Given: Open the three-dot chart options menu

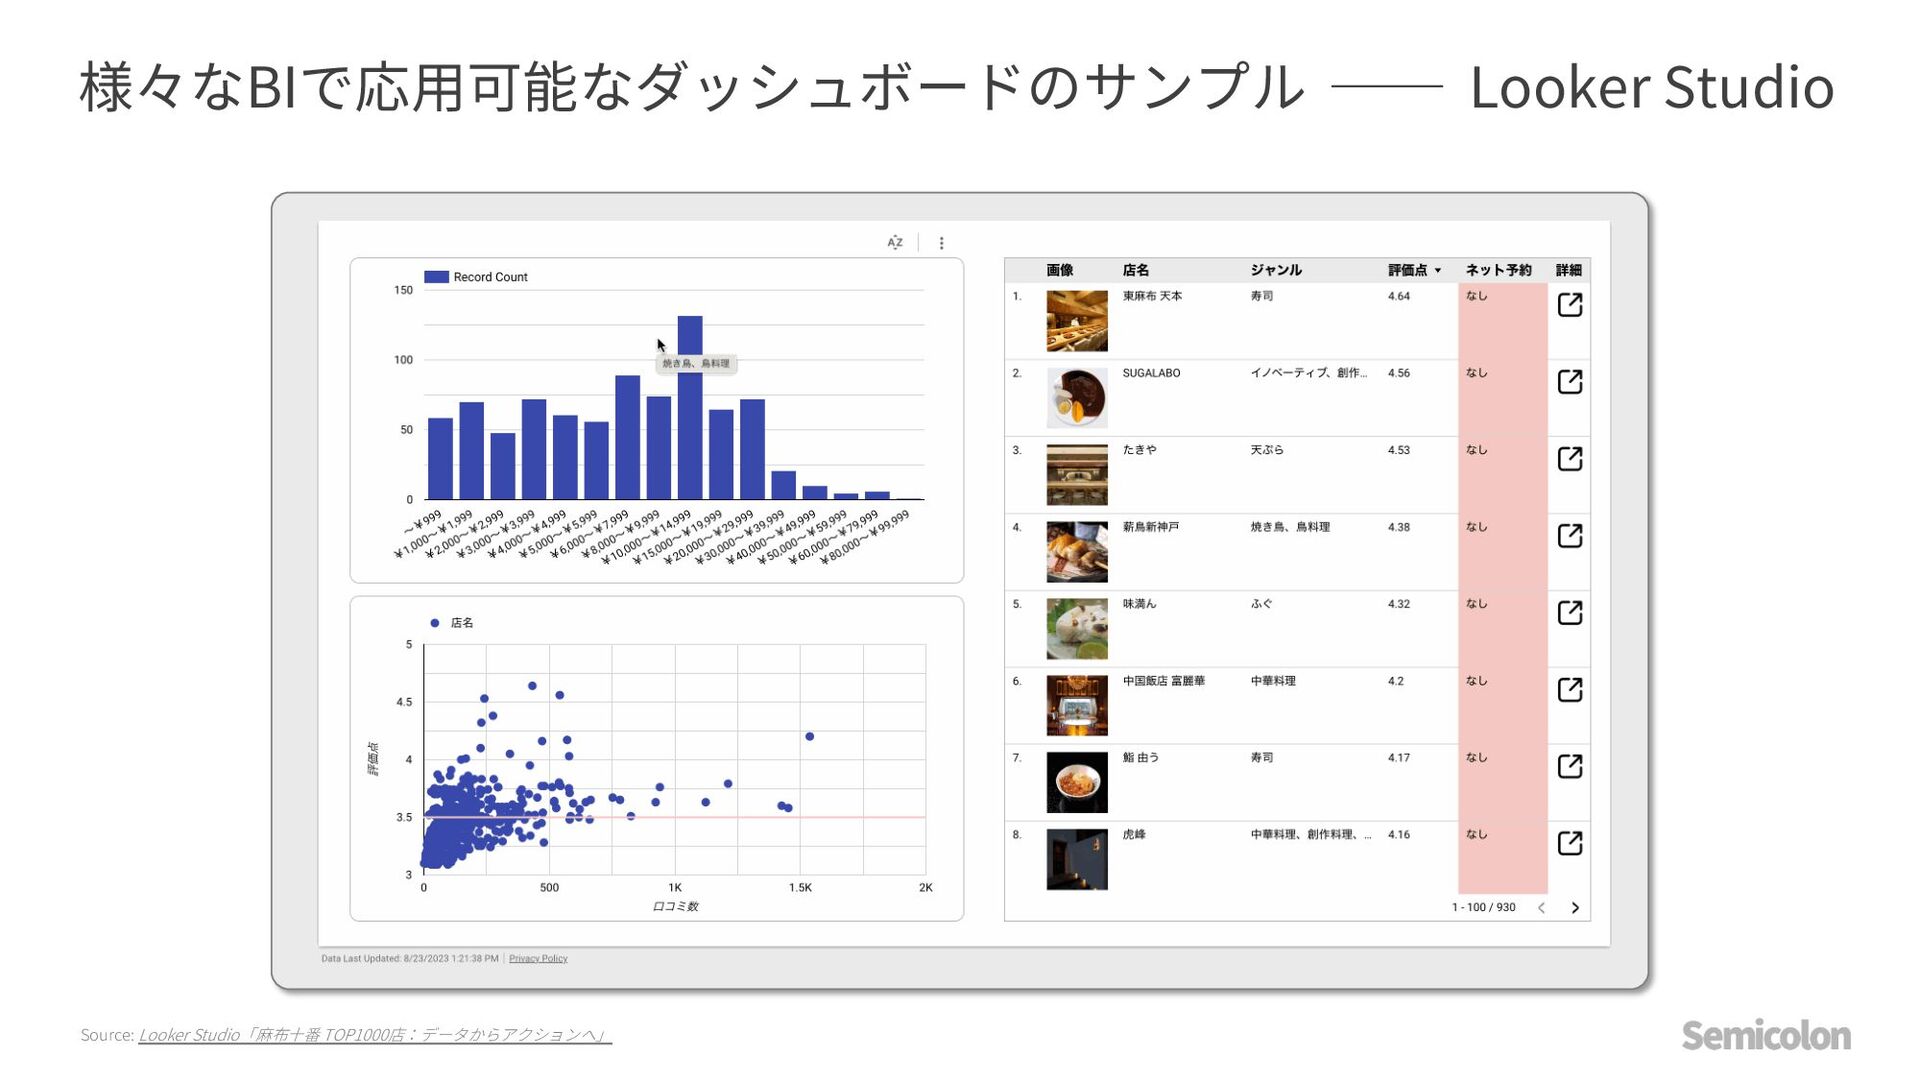Looking at the screenshot, I should [x=941, y=243].
